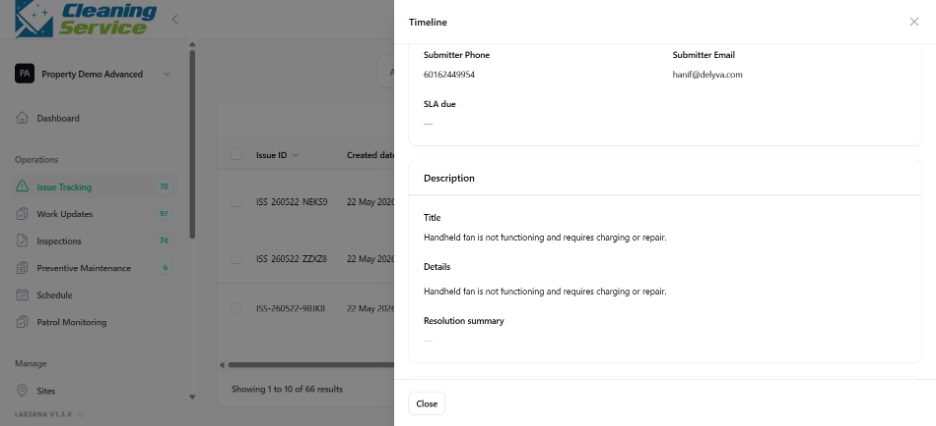
Task: Click the Issue Tracking warning triangle icon
Action: click(22, 187)
